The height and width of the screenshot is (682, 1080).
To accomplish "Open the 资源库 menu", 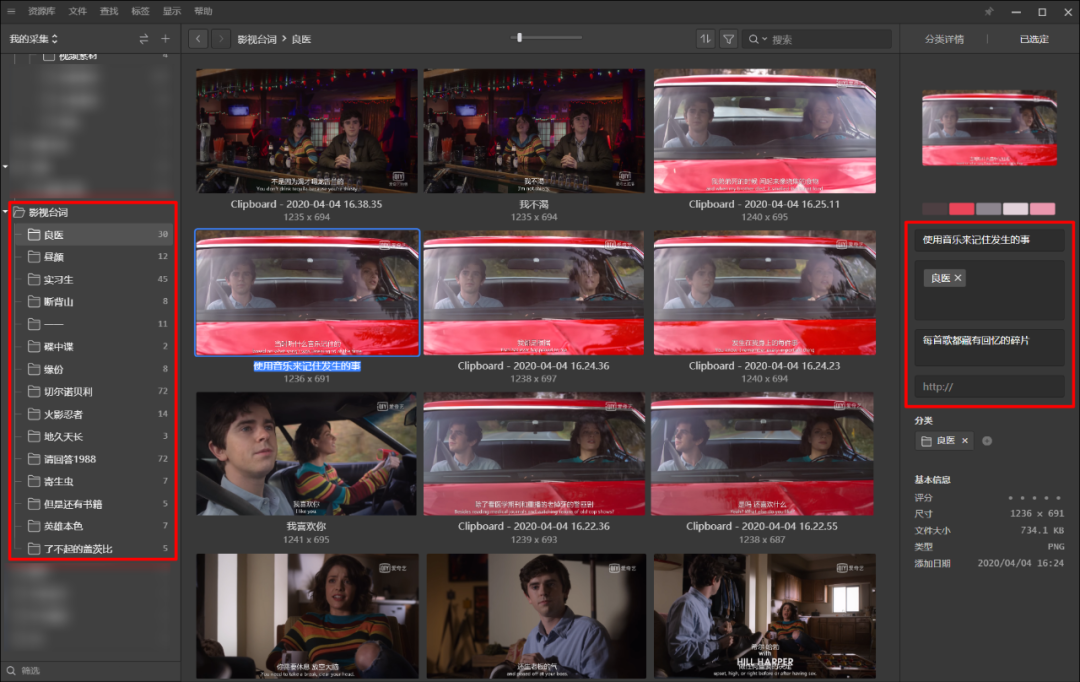I will coord(41,11).
